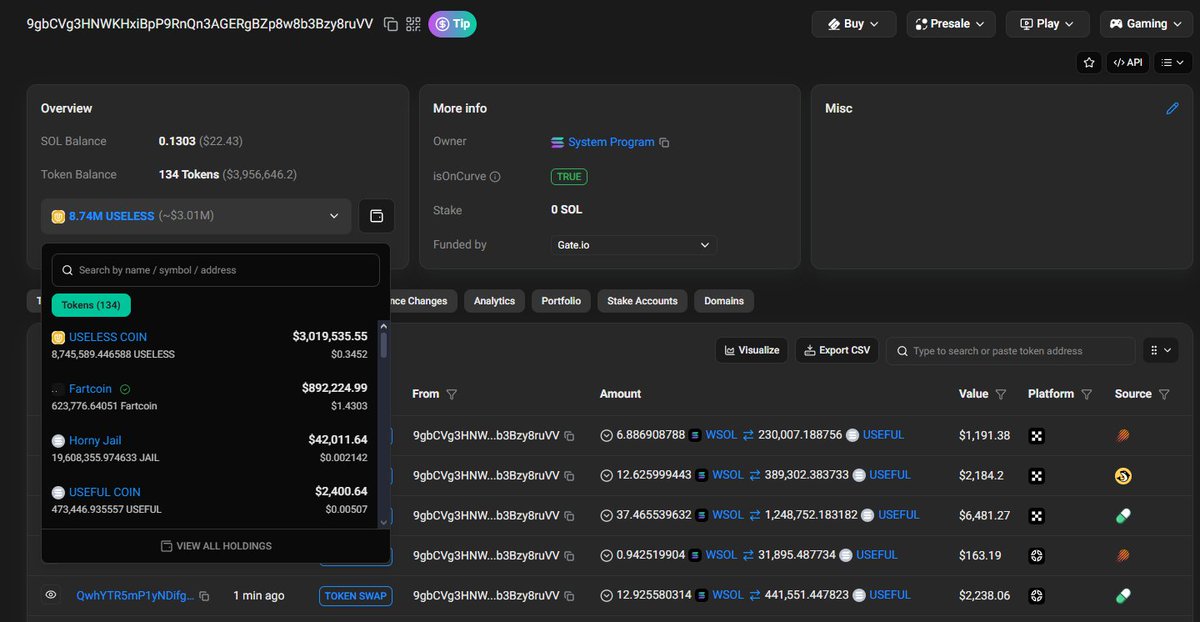The width and height of the screenshot is (1200, 622).
Task: Click platform icon in $1,191.38 row
Action: (1037, 435)
